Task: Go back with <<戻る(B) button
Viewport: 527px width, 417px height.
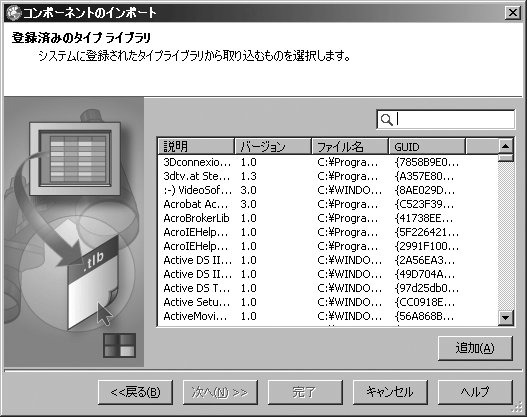Action: click(x=135, y=392)
